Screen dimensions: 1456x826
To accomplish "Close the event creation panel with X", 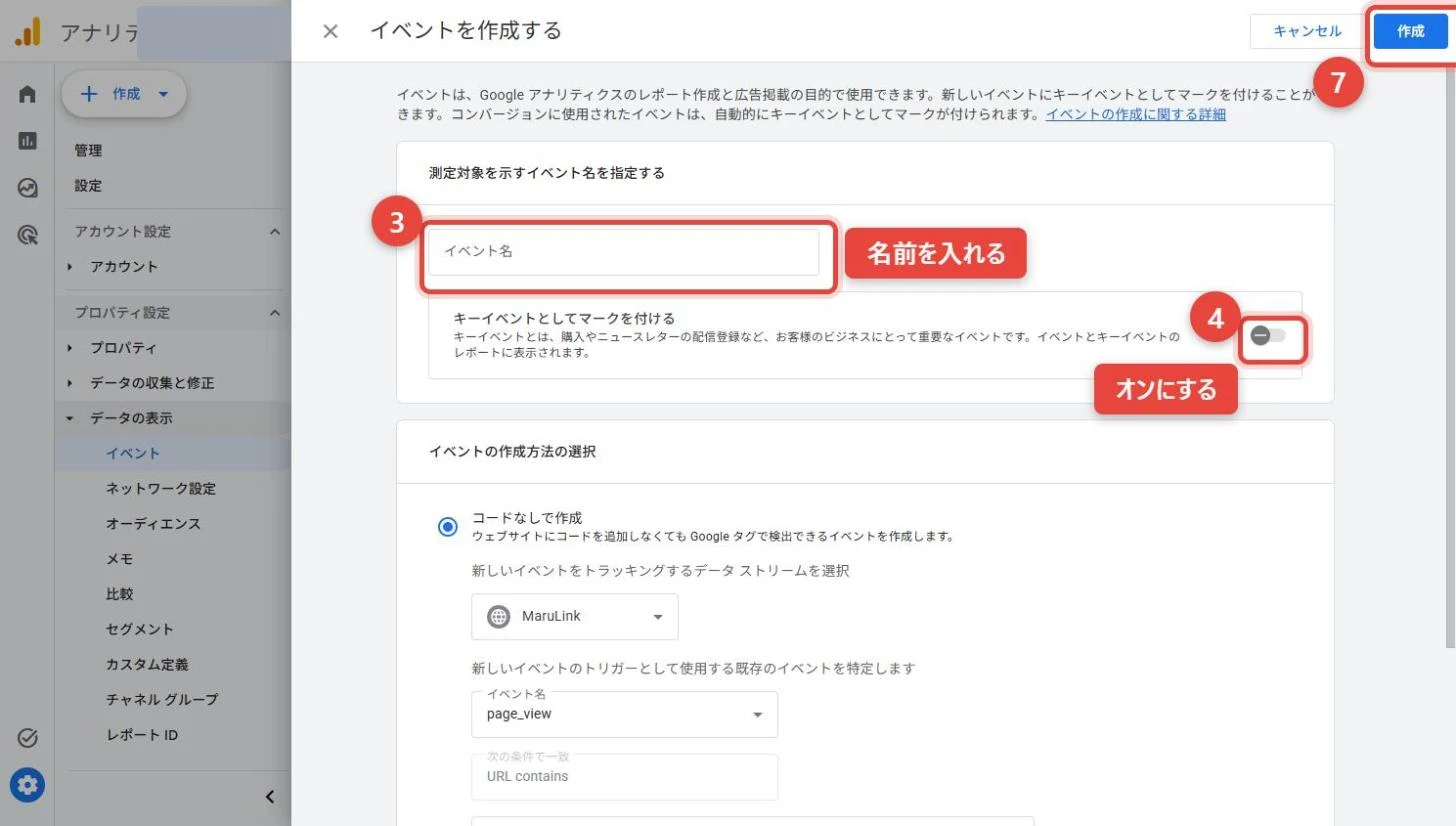I will click(330, 32).
